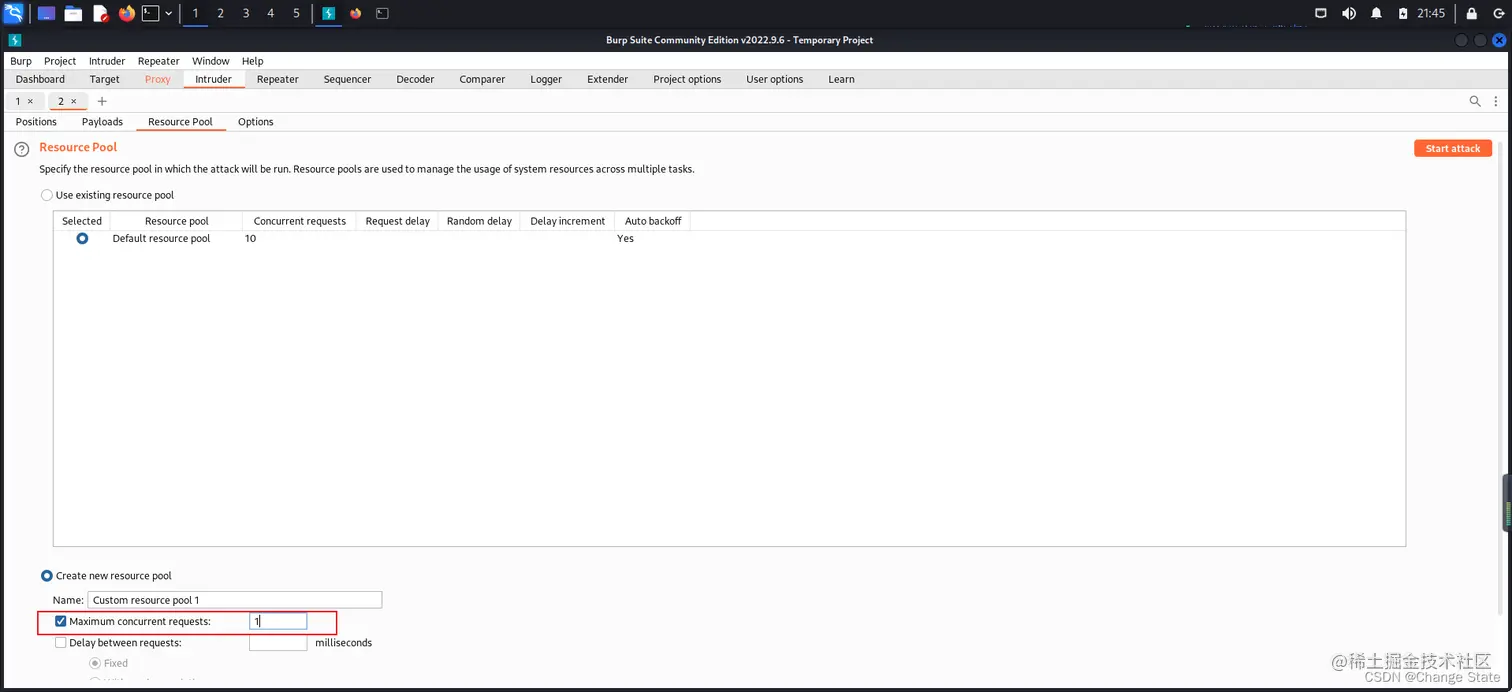Add a new Intruder tab with plus icon
This screenshot has height=692, width=1512.
102,101
